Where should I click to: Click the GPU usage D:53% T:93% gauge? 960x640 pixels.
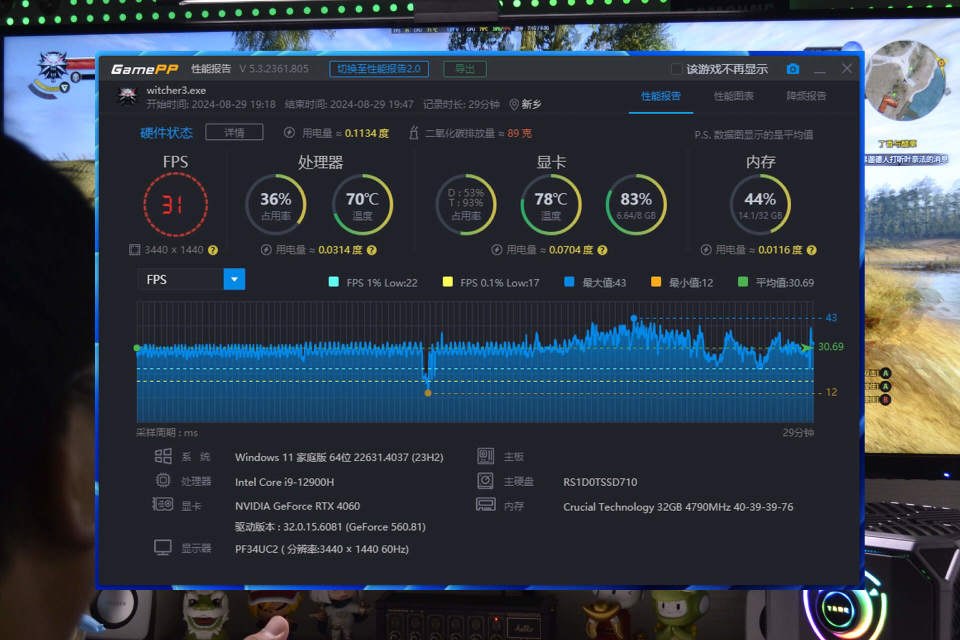[466, 205]
